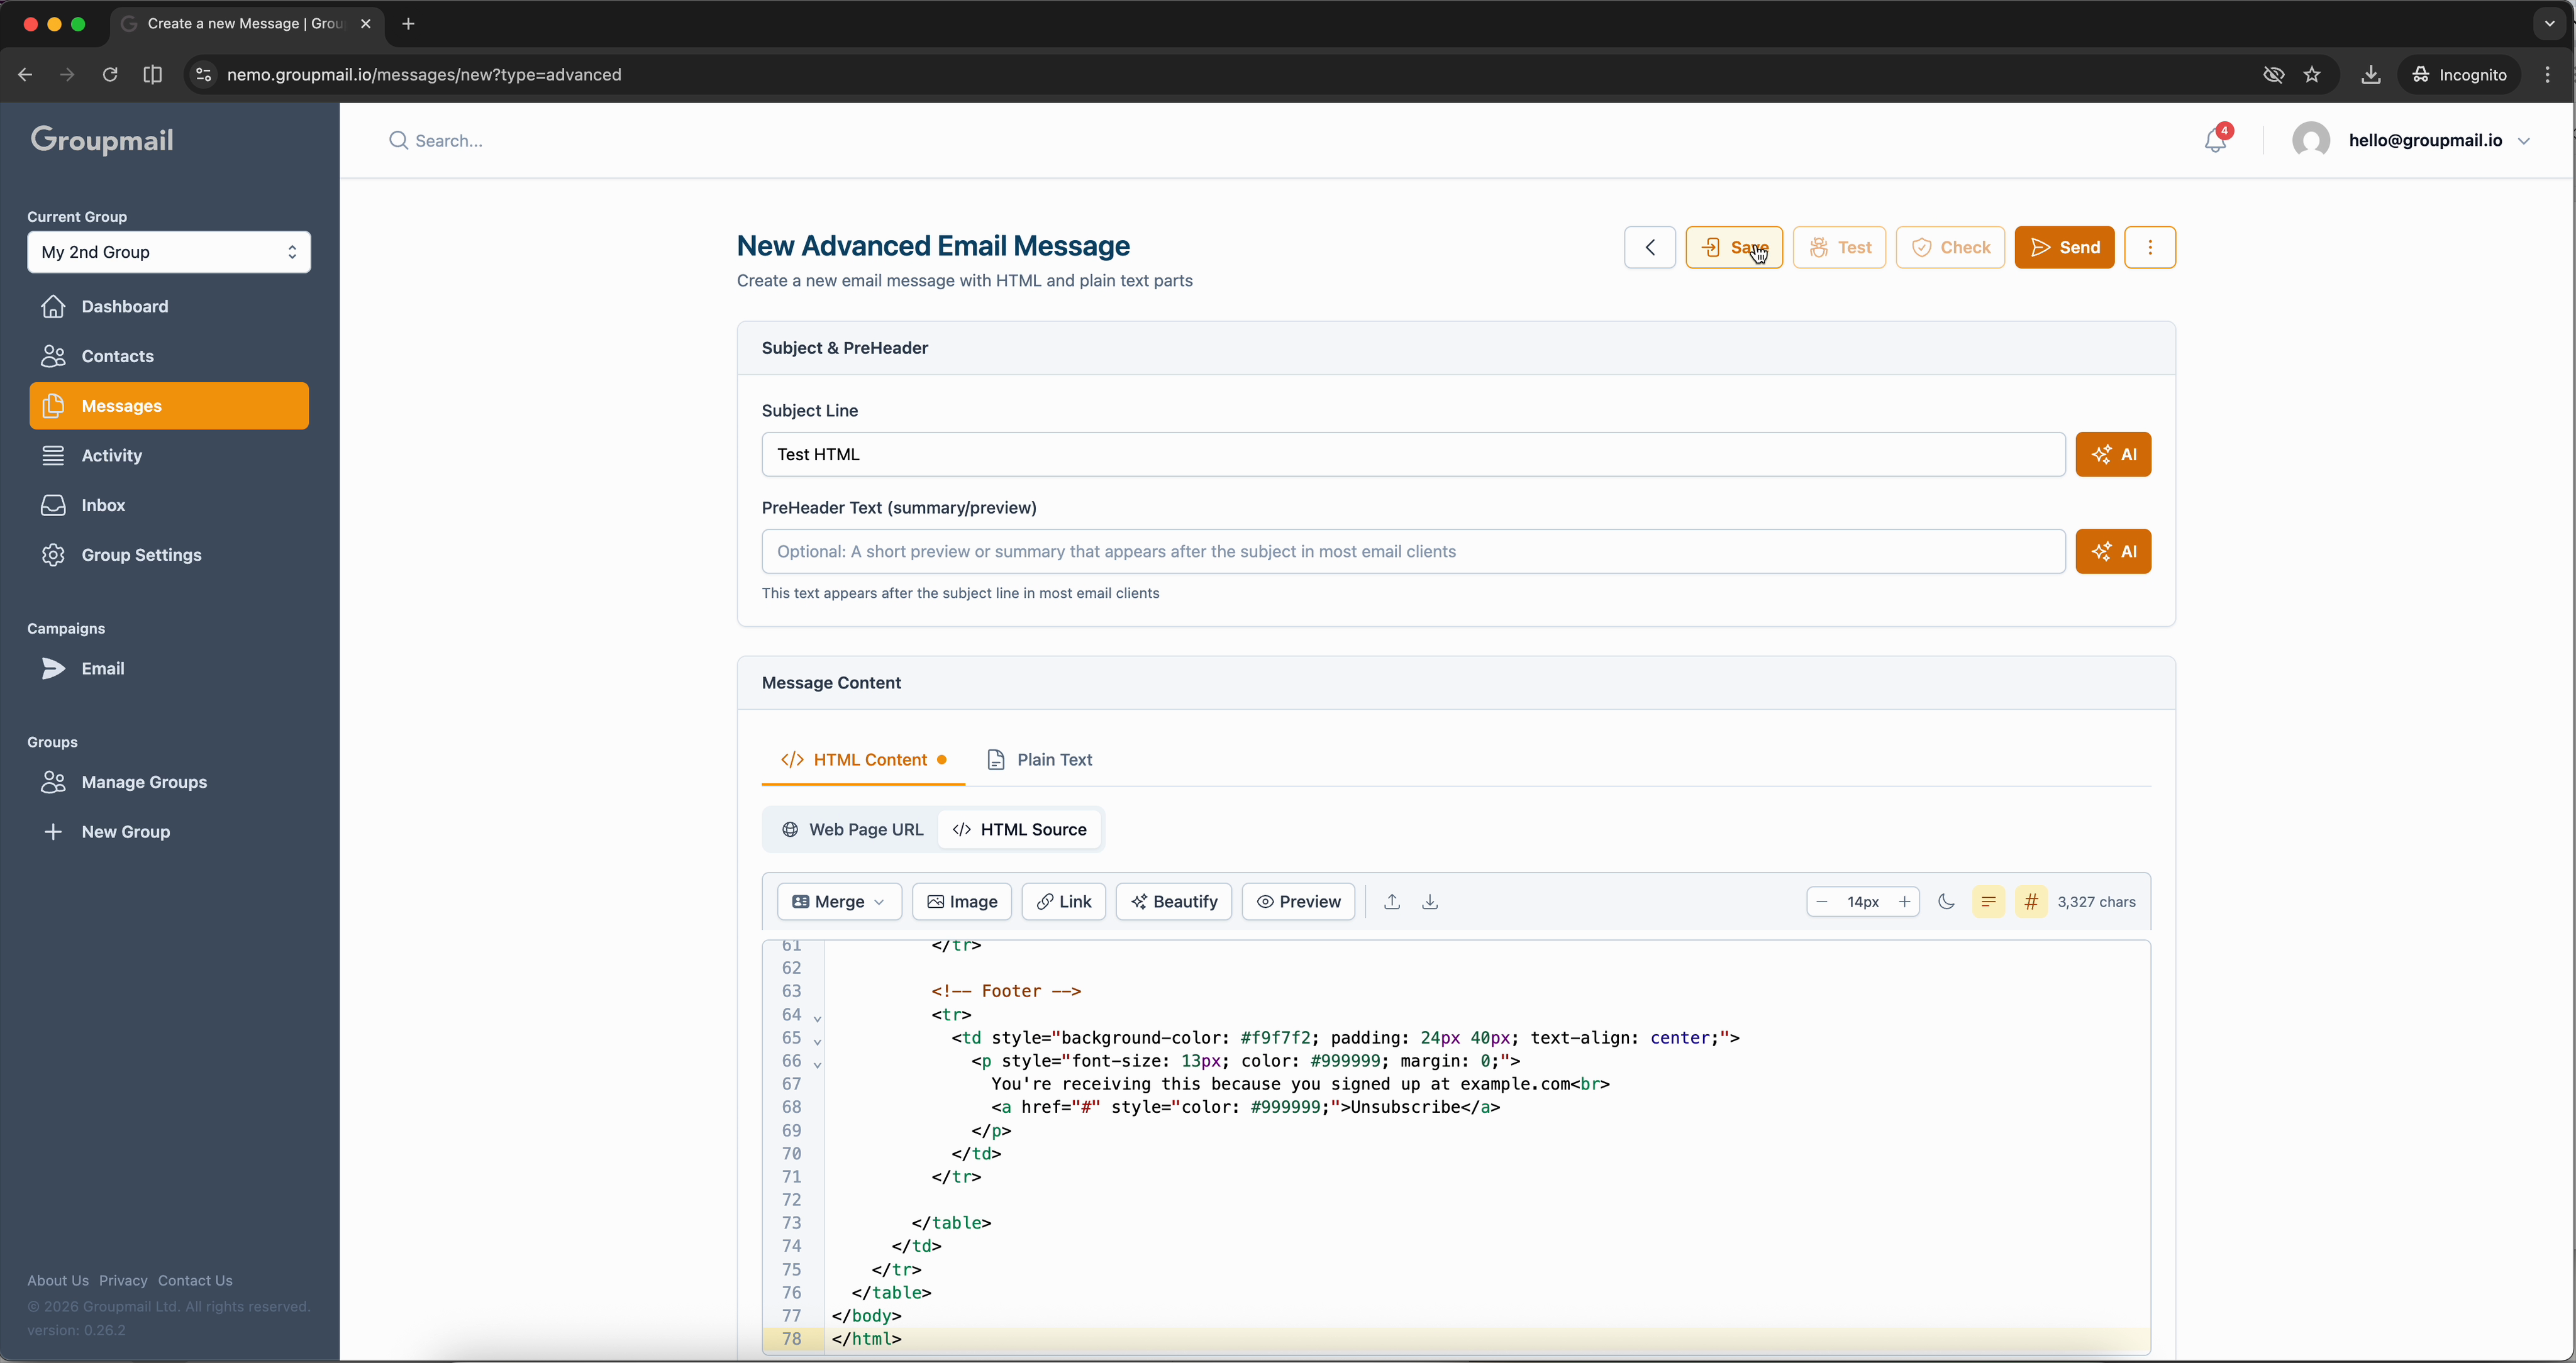Click the AI button for Subject Line
This screenshot has height=1363, width=2576.
pos(2113,454)
